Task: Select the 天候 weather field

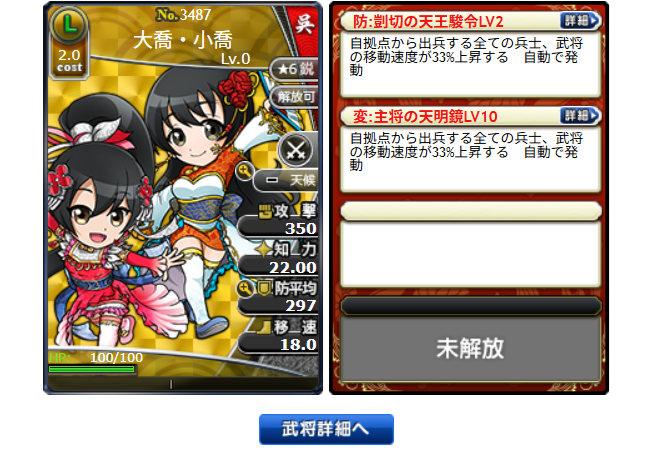Action: 287,180
